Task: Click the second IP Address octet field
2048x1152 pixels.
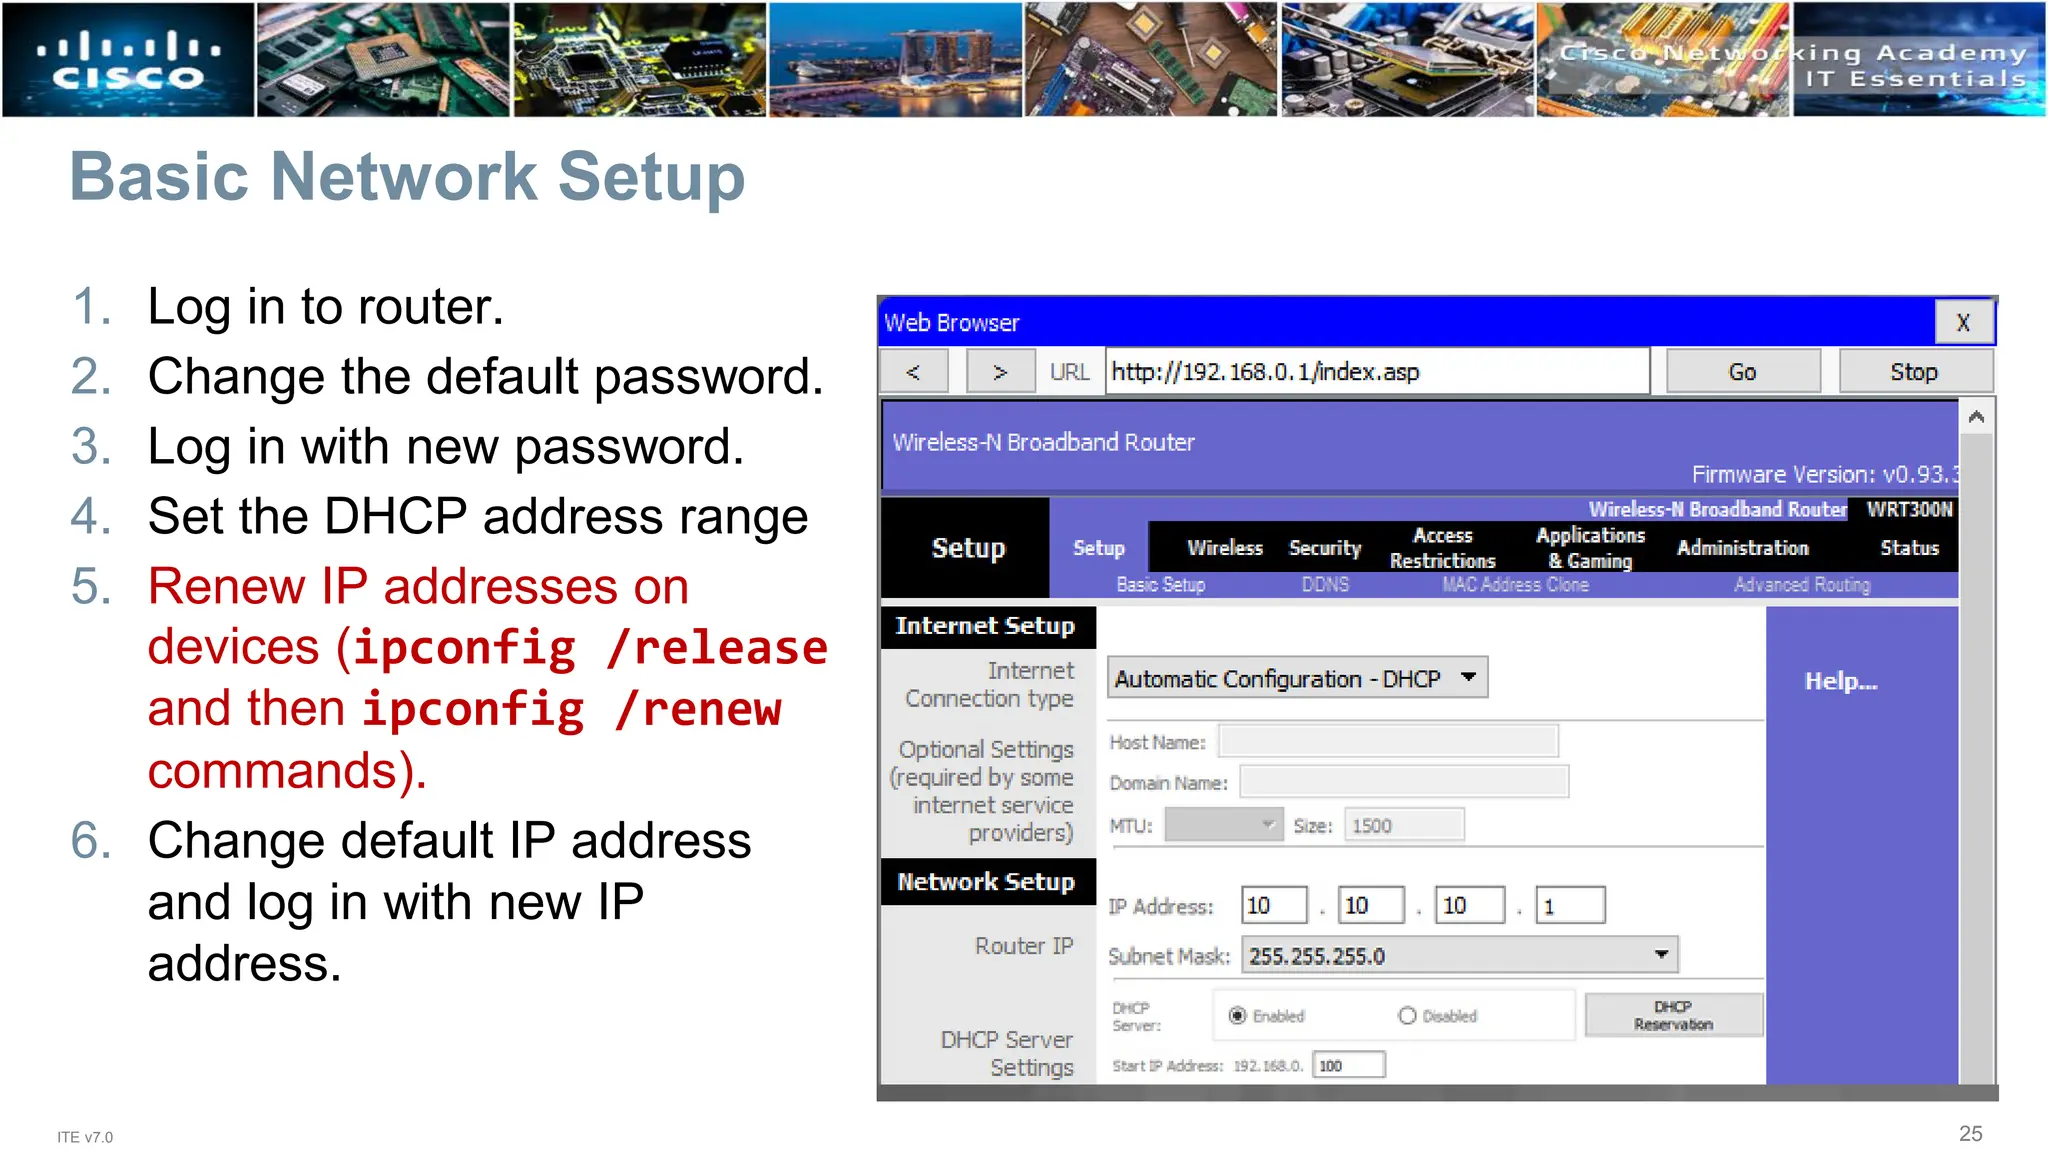Action: (x=1371, y=905)
